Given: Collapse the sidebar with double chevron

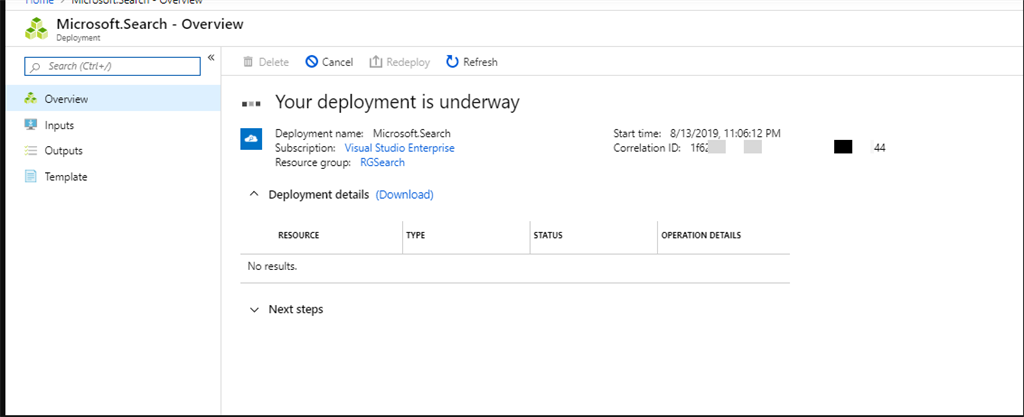Looking at the screenshot, I should point(211,58).
